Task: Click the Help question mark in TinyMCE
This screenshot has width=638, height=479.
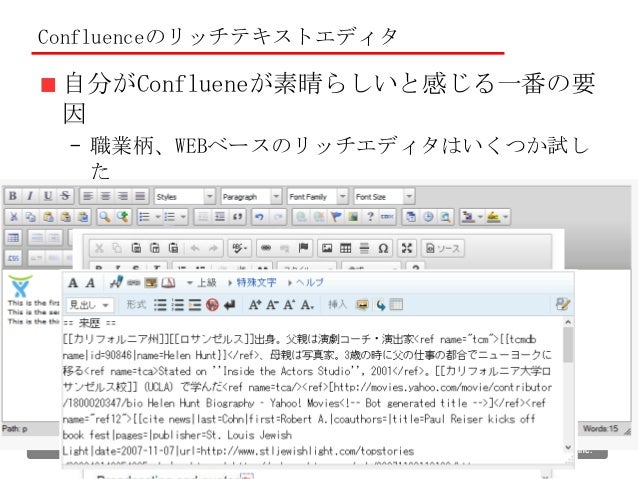Action: (370, 217)
